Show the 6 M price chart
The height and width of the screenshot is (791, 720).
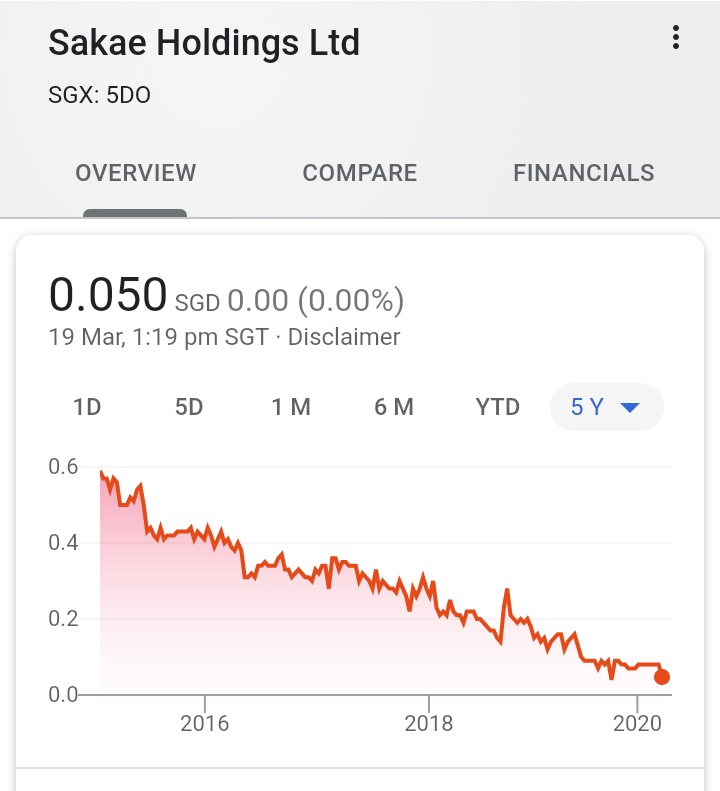(394, 407)
